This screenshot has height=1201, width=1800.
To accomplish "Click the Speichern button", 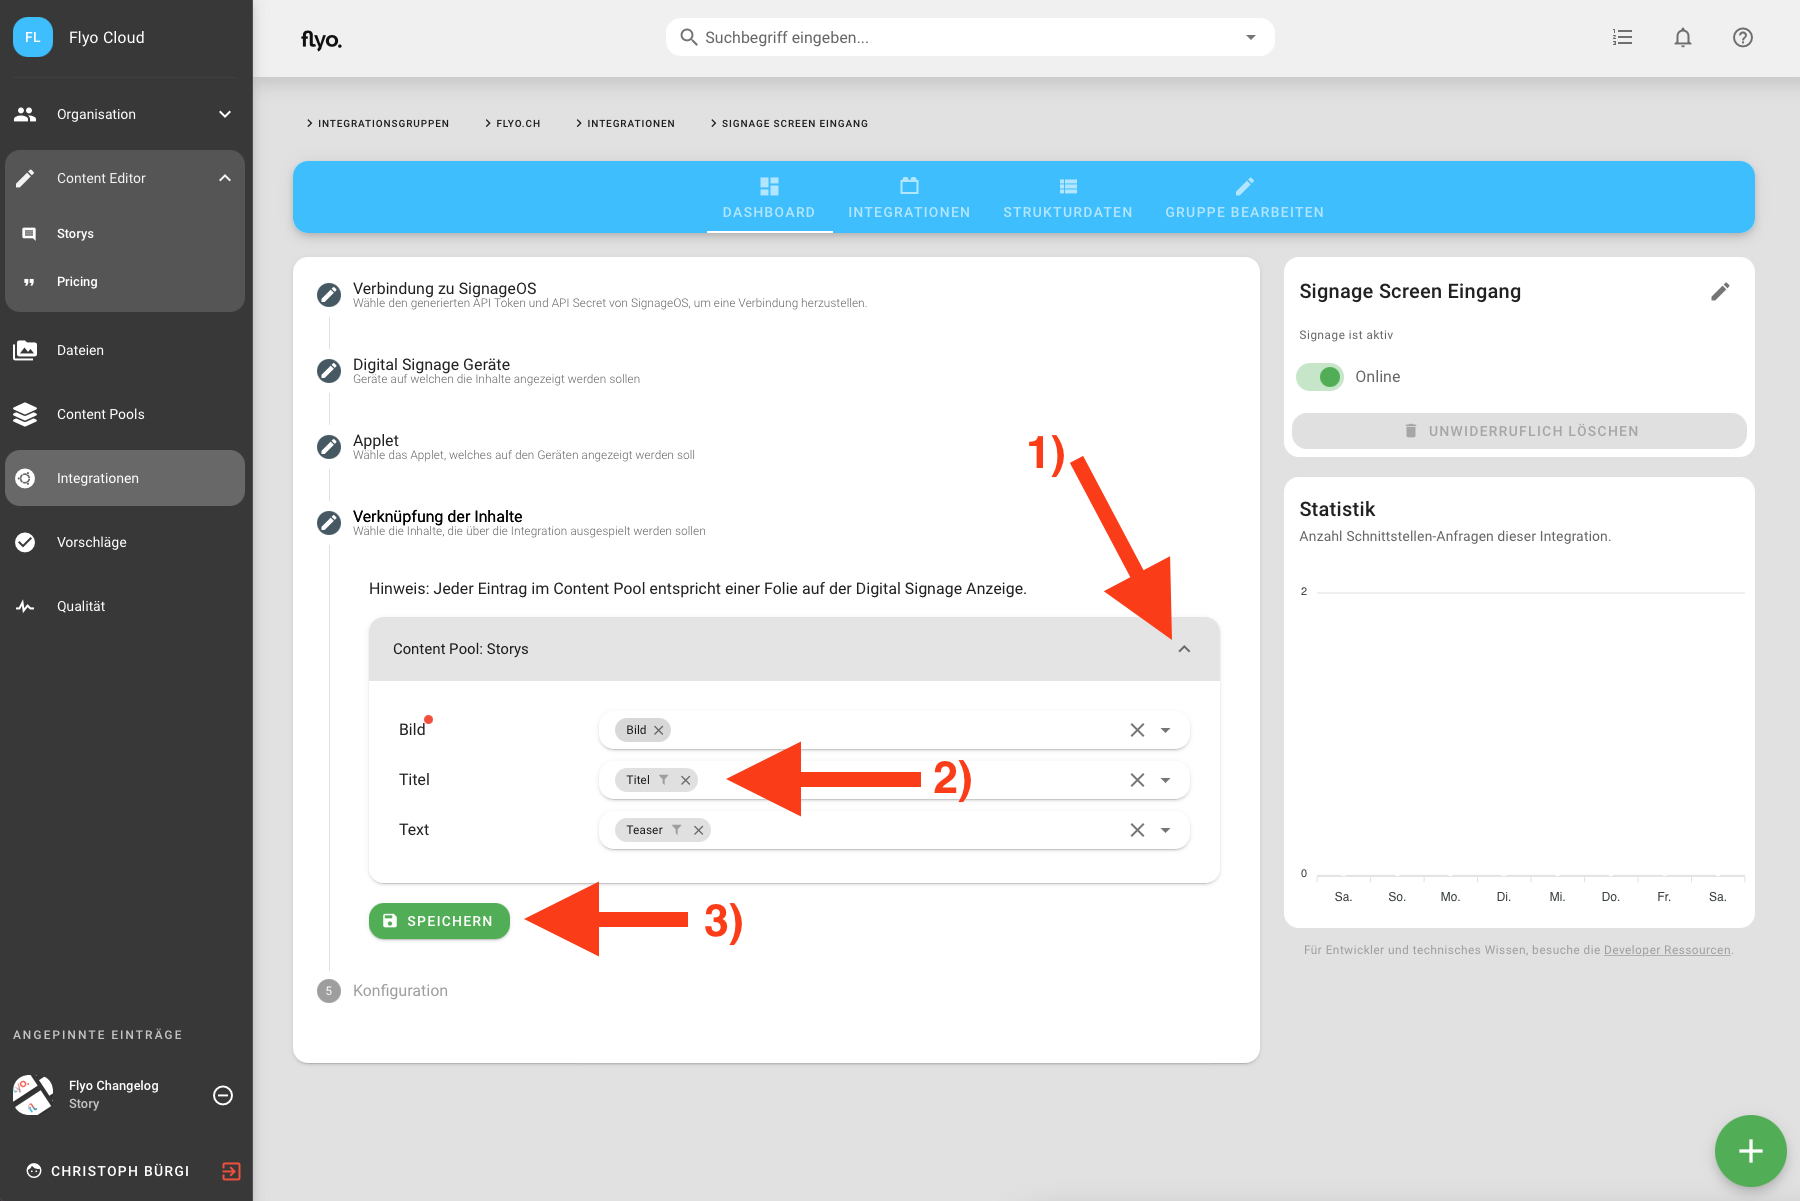I will 439,921.
